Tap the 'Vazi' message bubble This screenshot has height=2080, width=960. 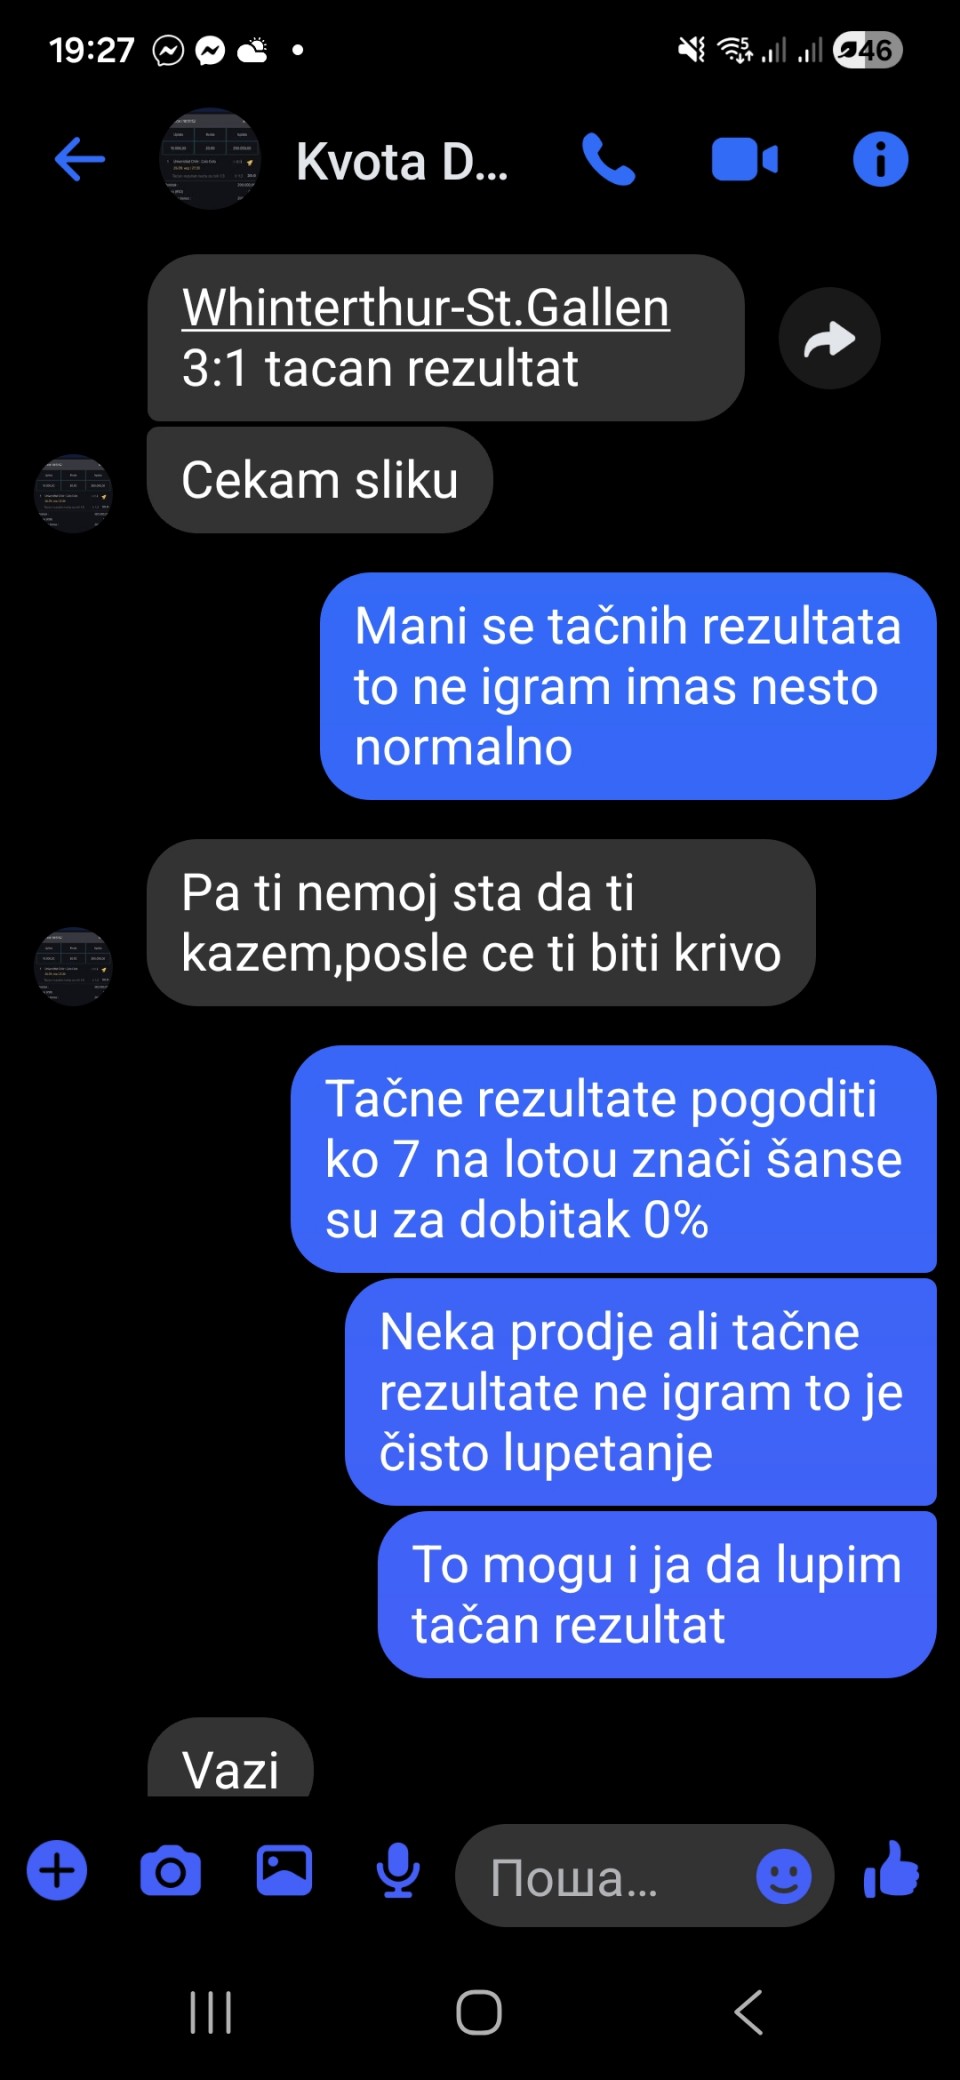click(x=230, y=1759)
